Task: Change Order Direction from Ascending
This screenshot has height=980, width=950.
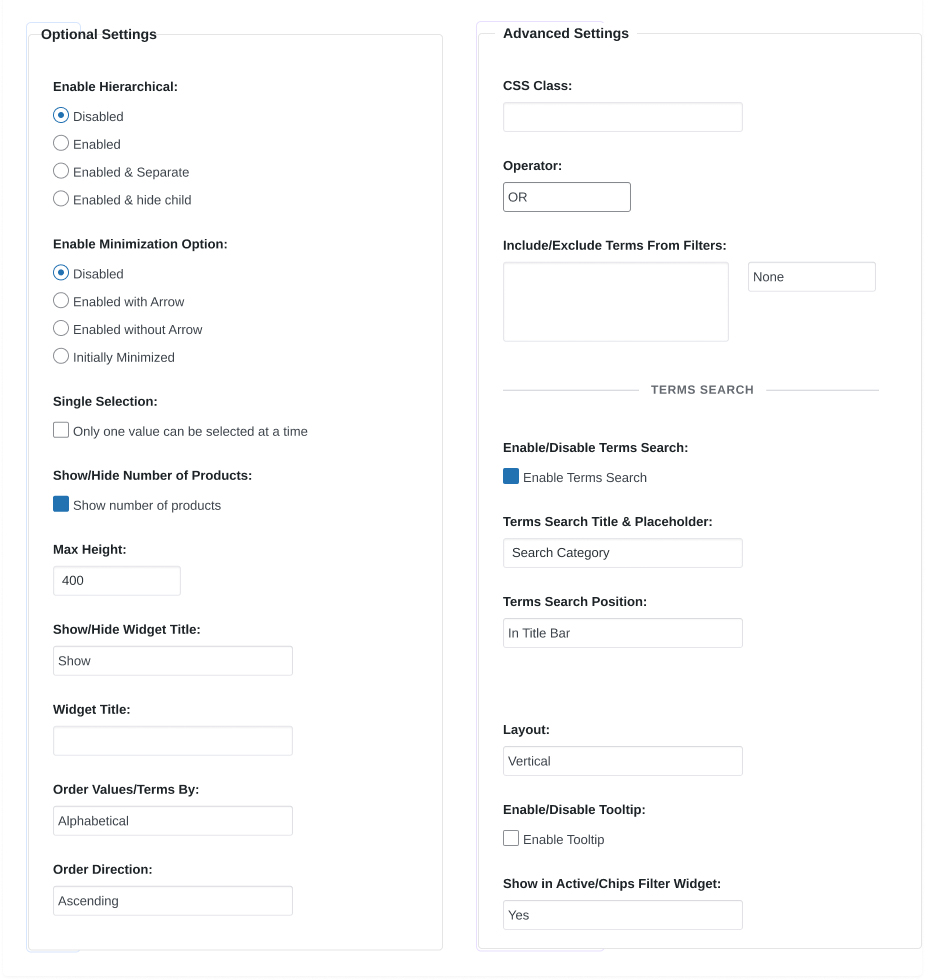Action: point(172,900)
